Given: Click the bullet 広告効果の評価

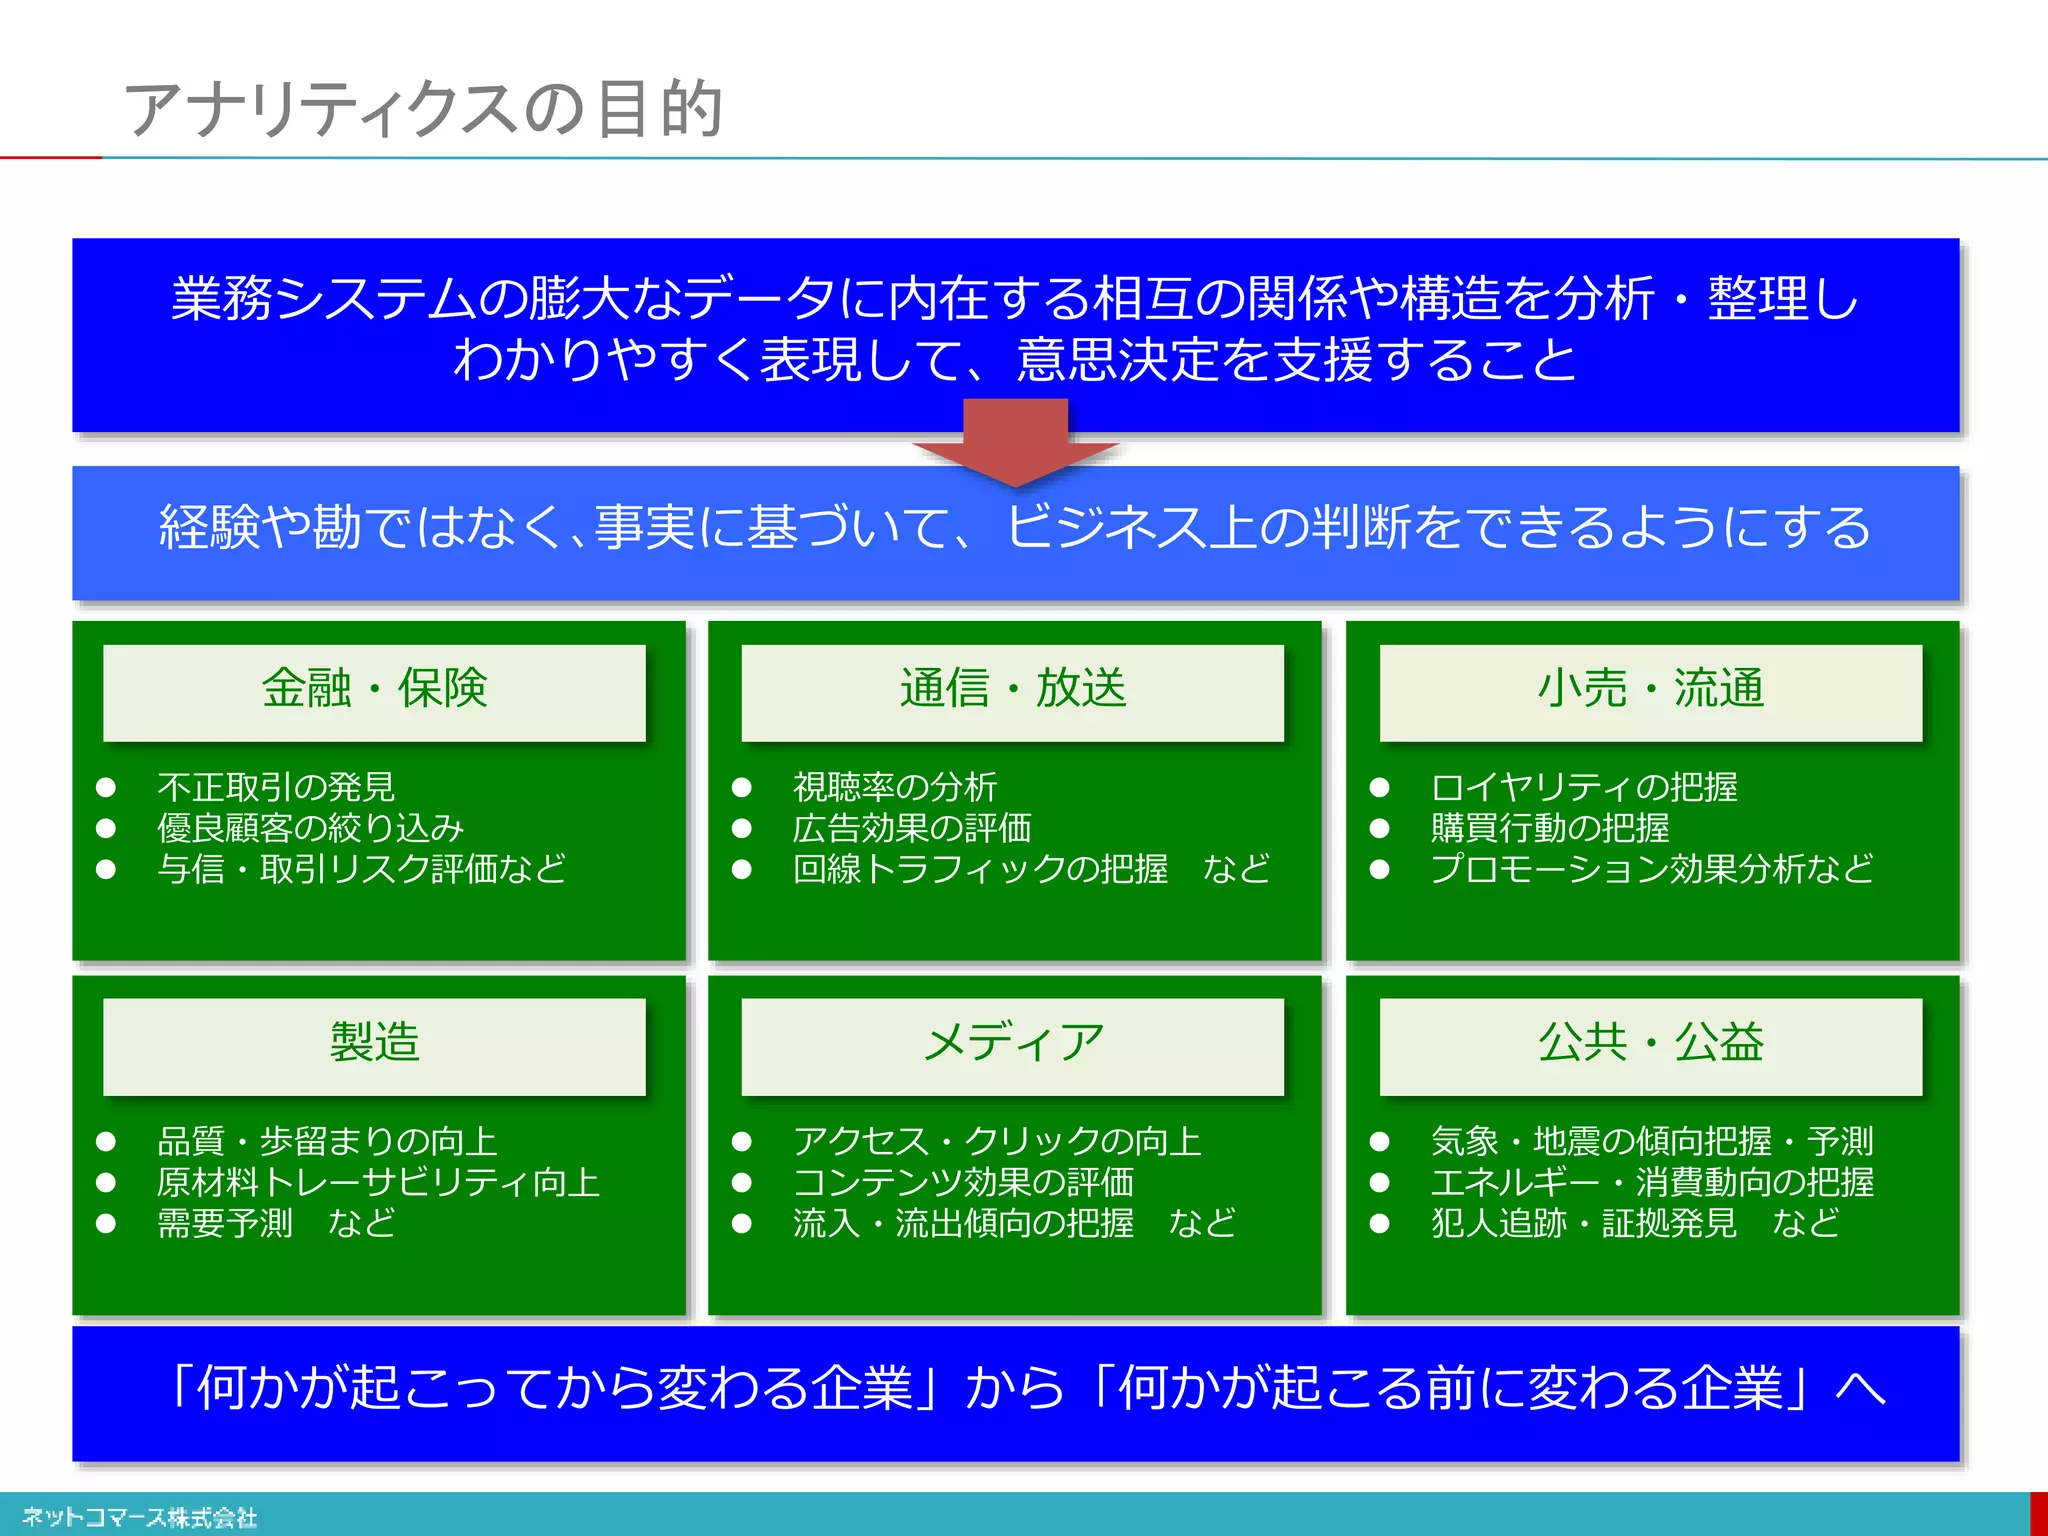Looking at the screenshot, I should (x=912, y=828).
